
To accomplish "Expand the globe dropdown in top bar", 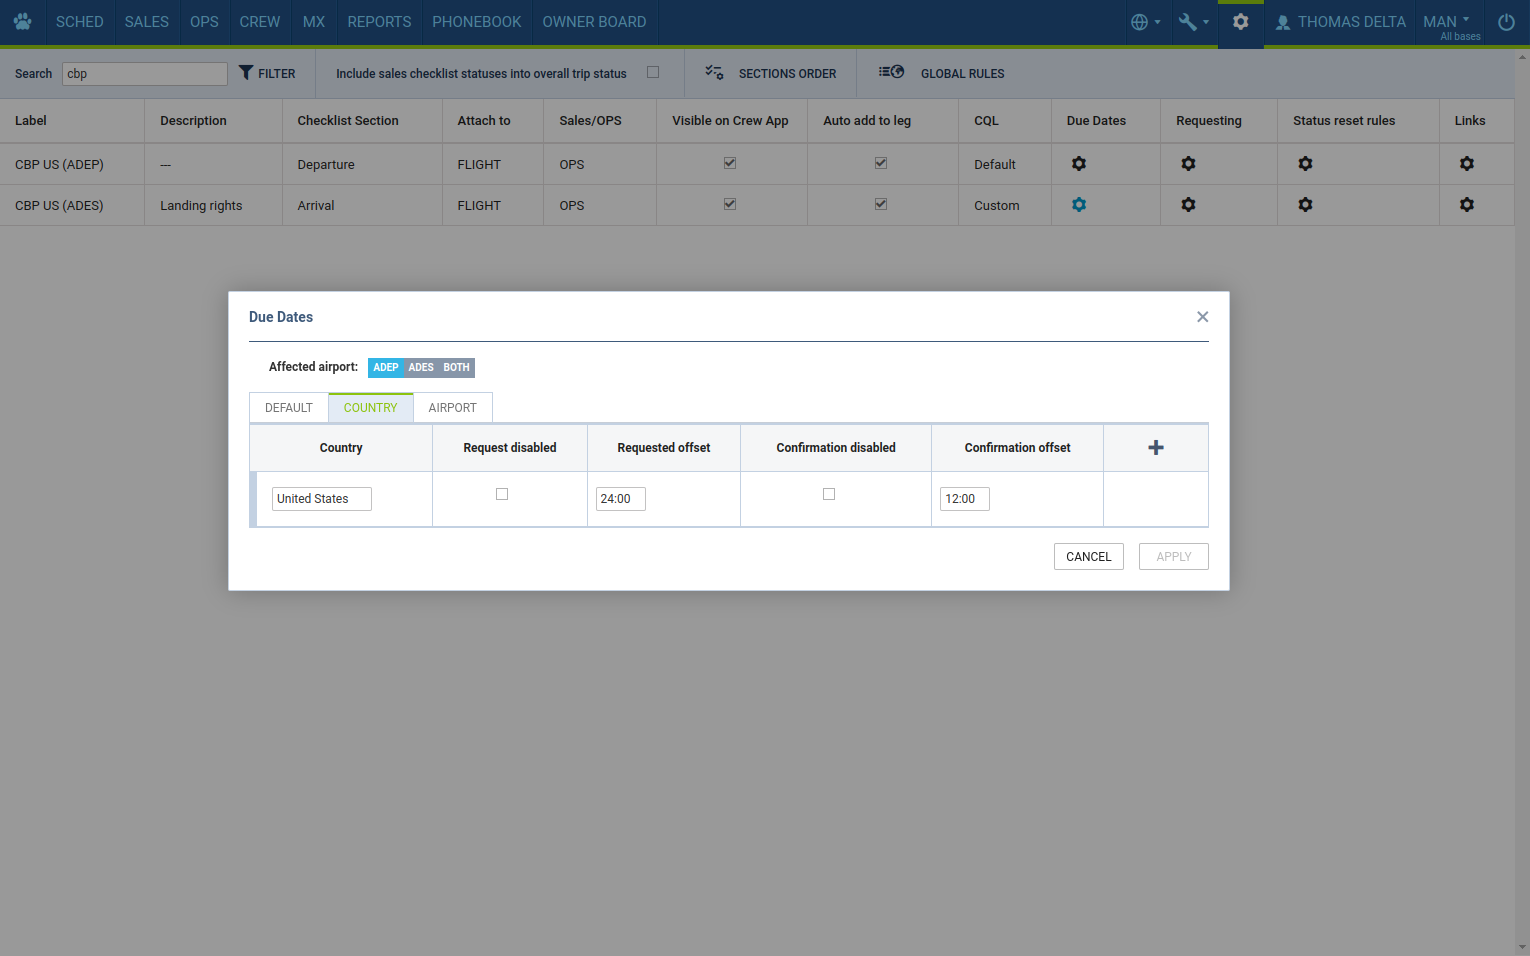I will tap(1145, 22).
